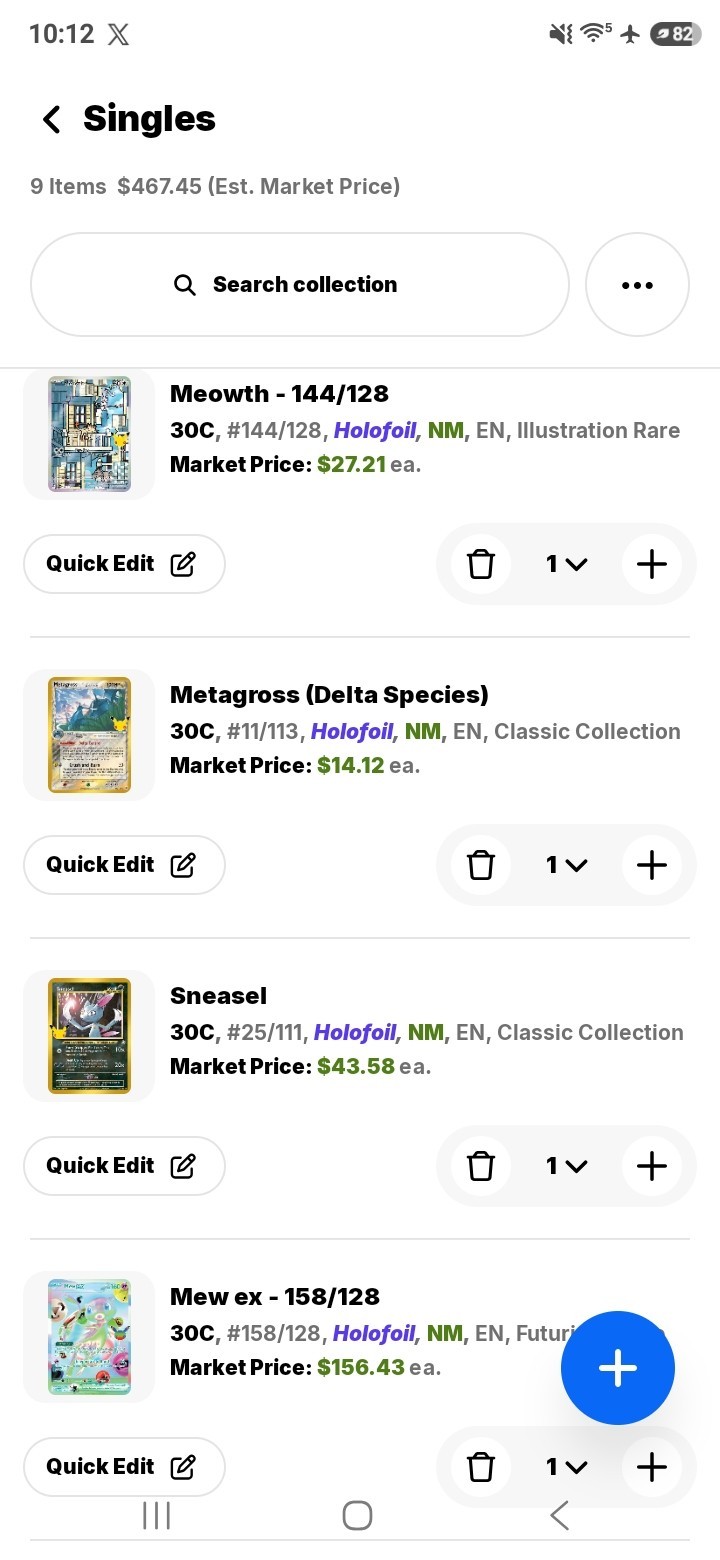Screen dimensions: 720x1560
Task: Add one more Sneasel with the plus icon
Action: pos(651,1166)
